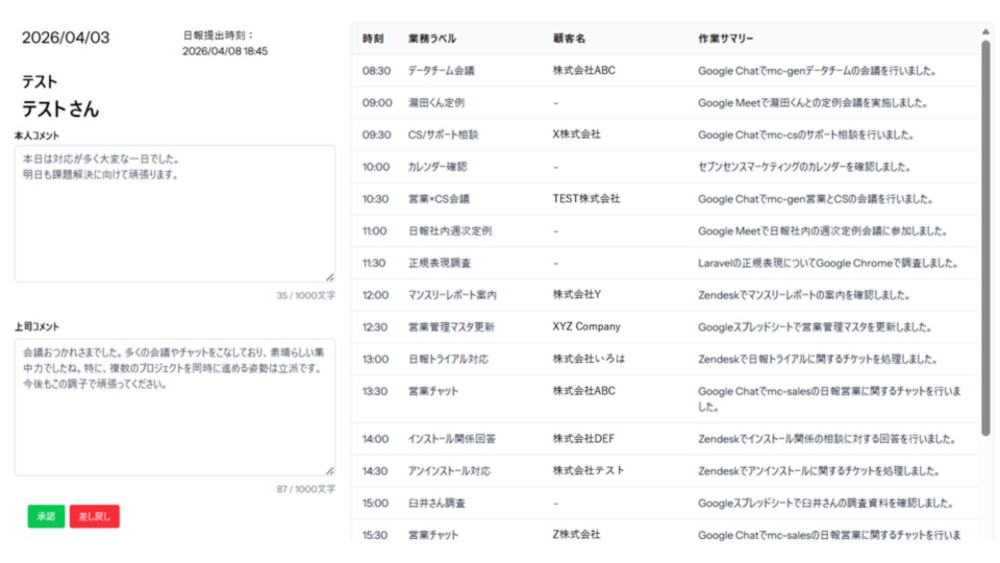This screenshot has width=1000, height=563.
Task: Click the 15:00 time cell
Action: point(375,503)
